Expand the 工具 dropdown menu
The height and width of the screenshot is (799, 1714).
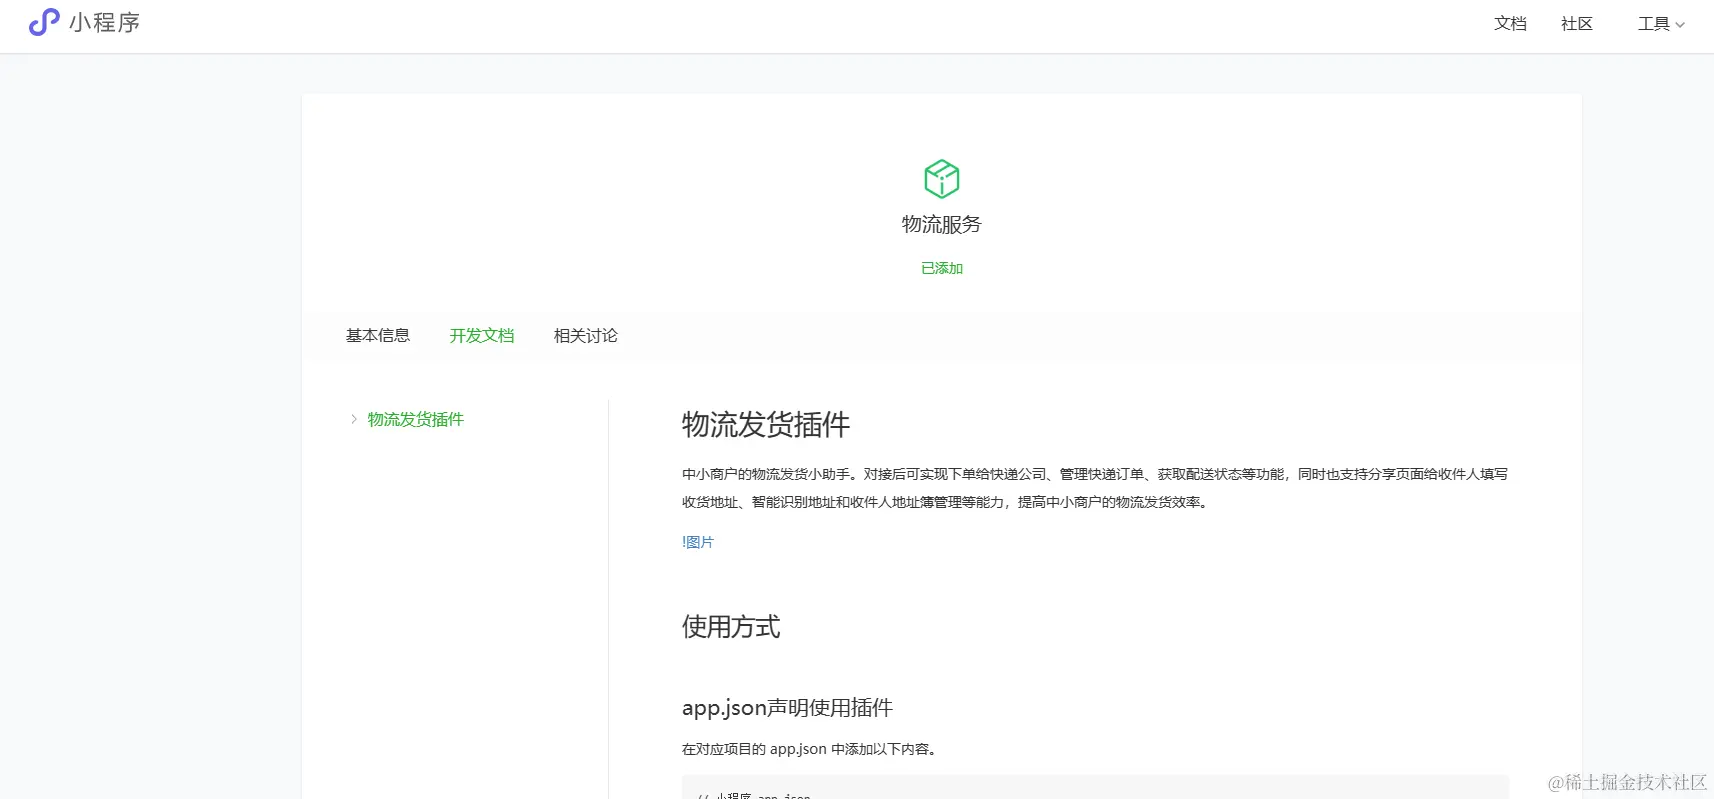tap(1661, 24)
